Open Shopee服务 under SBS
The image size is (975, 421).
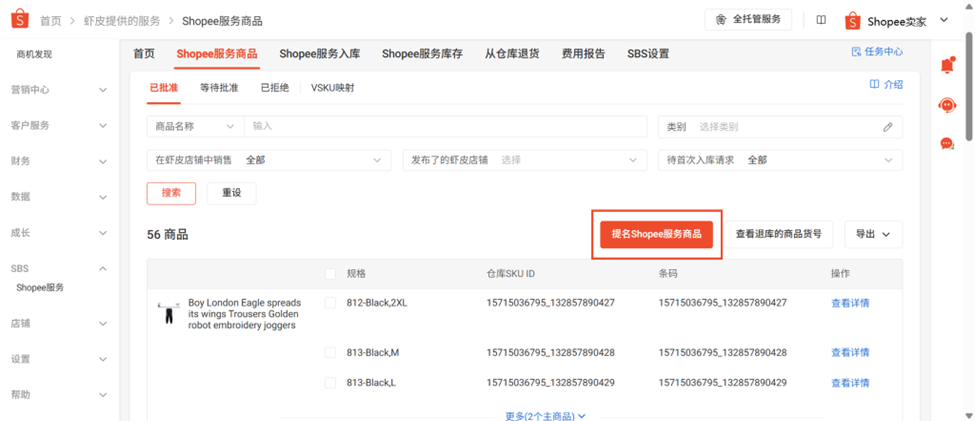40,288
